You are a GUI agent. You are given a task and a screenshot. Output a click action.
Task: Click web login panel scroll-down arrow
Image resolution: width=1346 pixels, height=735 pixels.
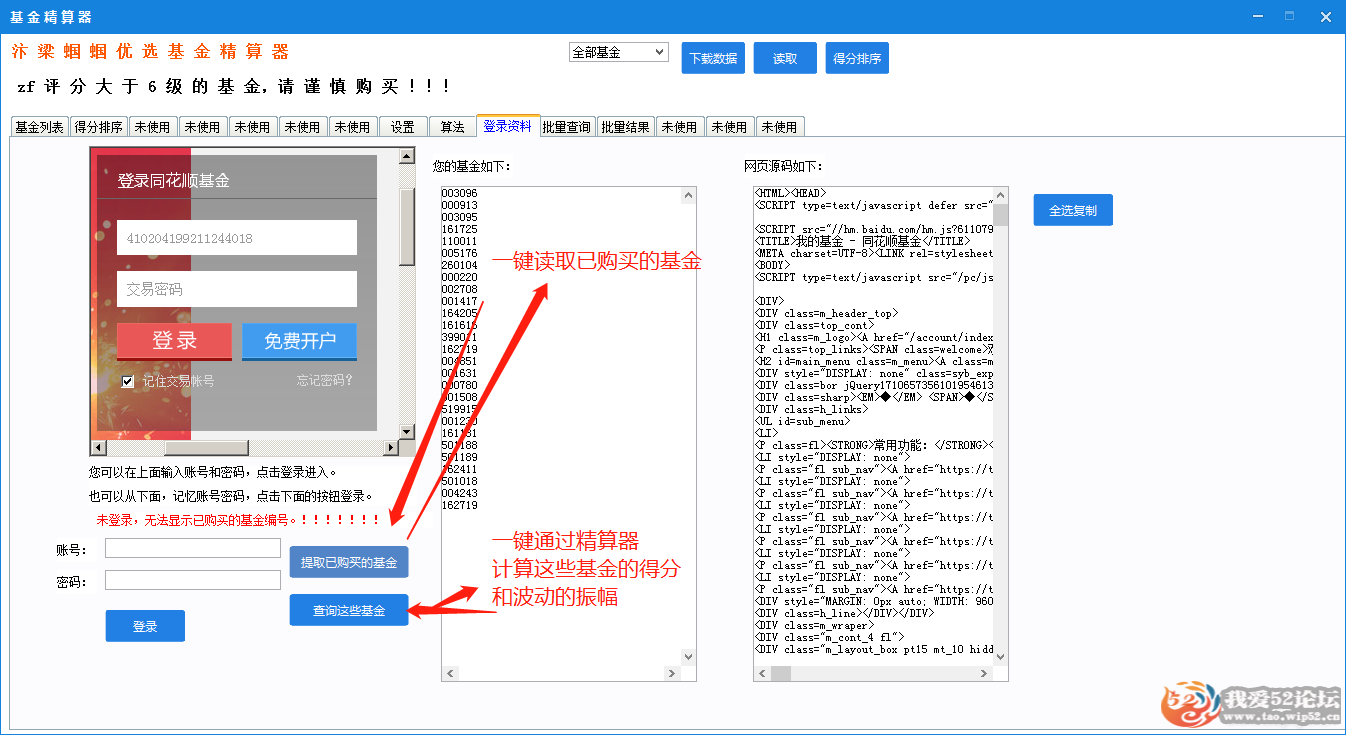[406, 431]
